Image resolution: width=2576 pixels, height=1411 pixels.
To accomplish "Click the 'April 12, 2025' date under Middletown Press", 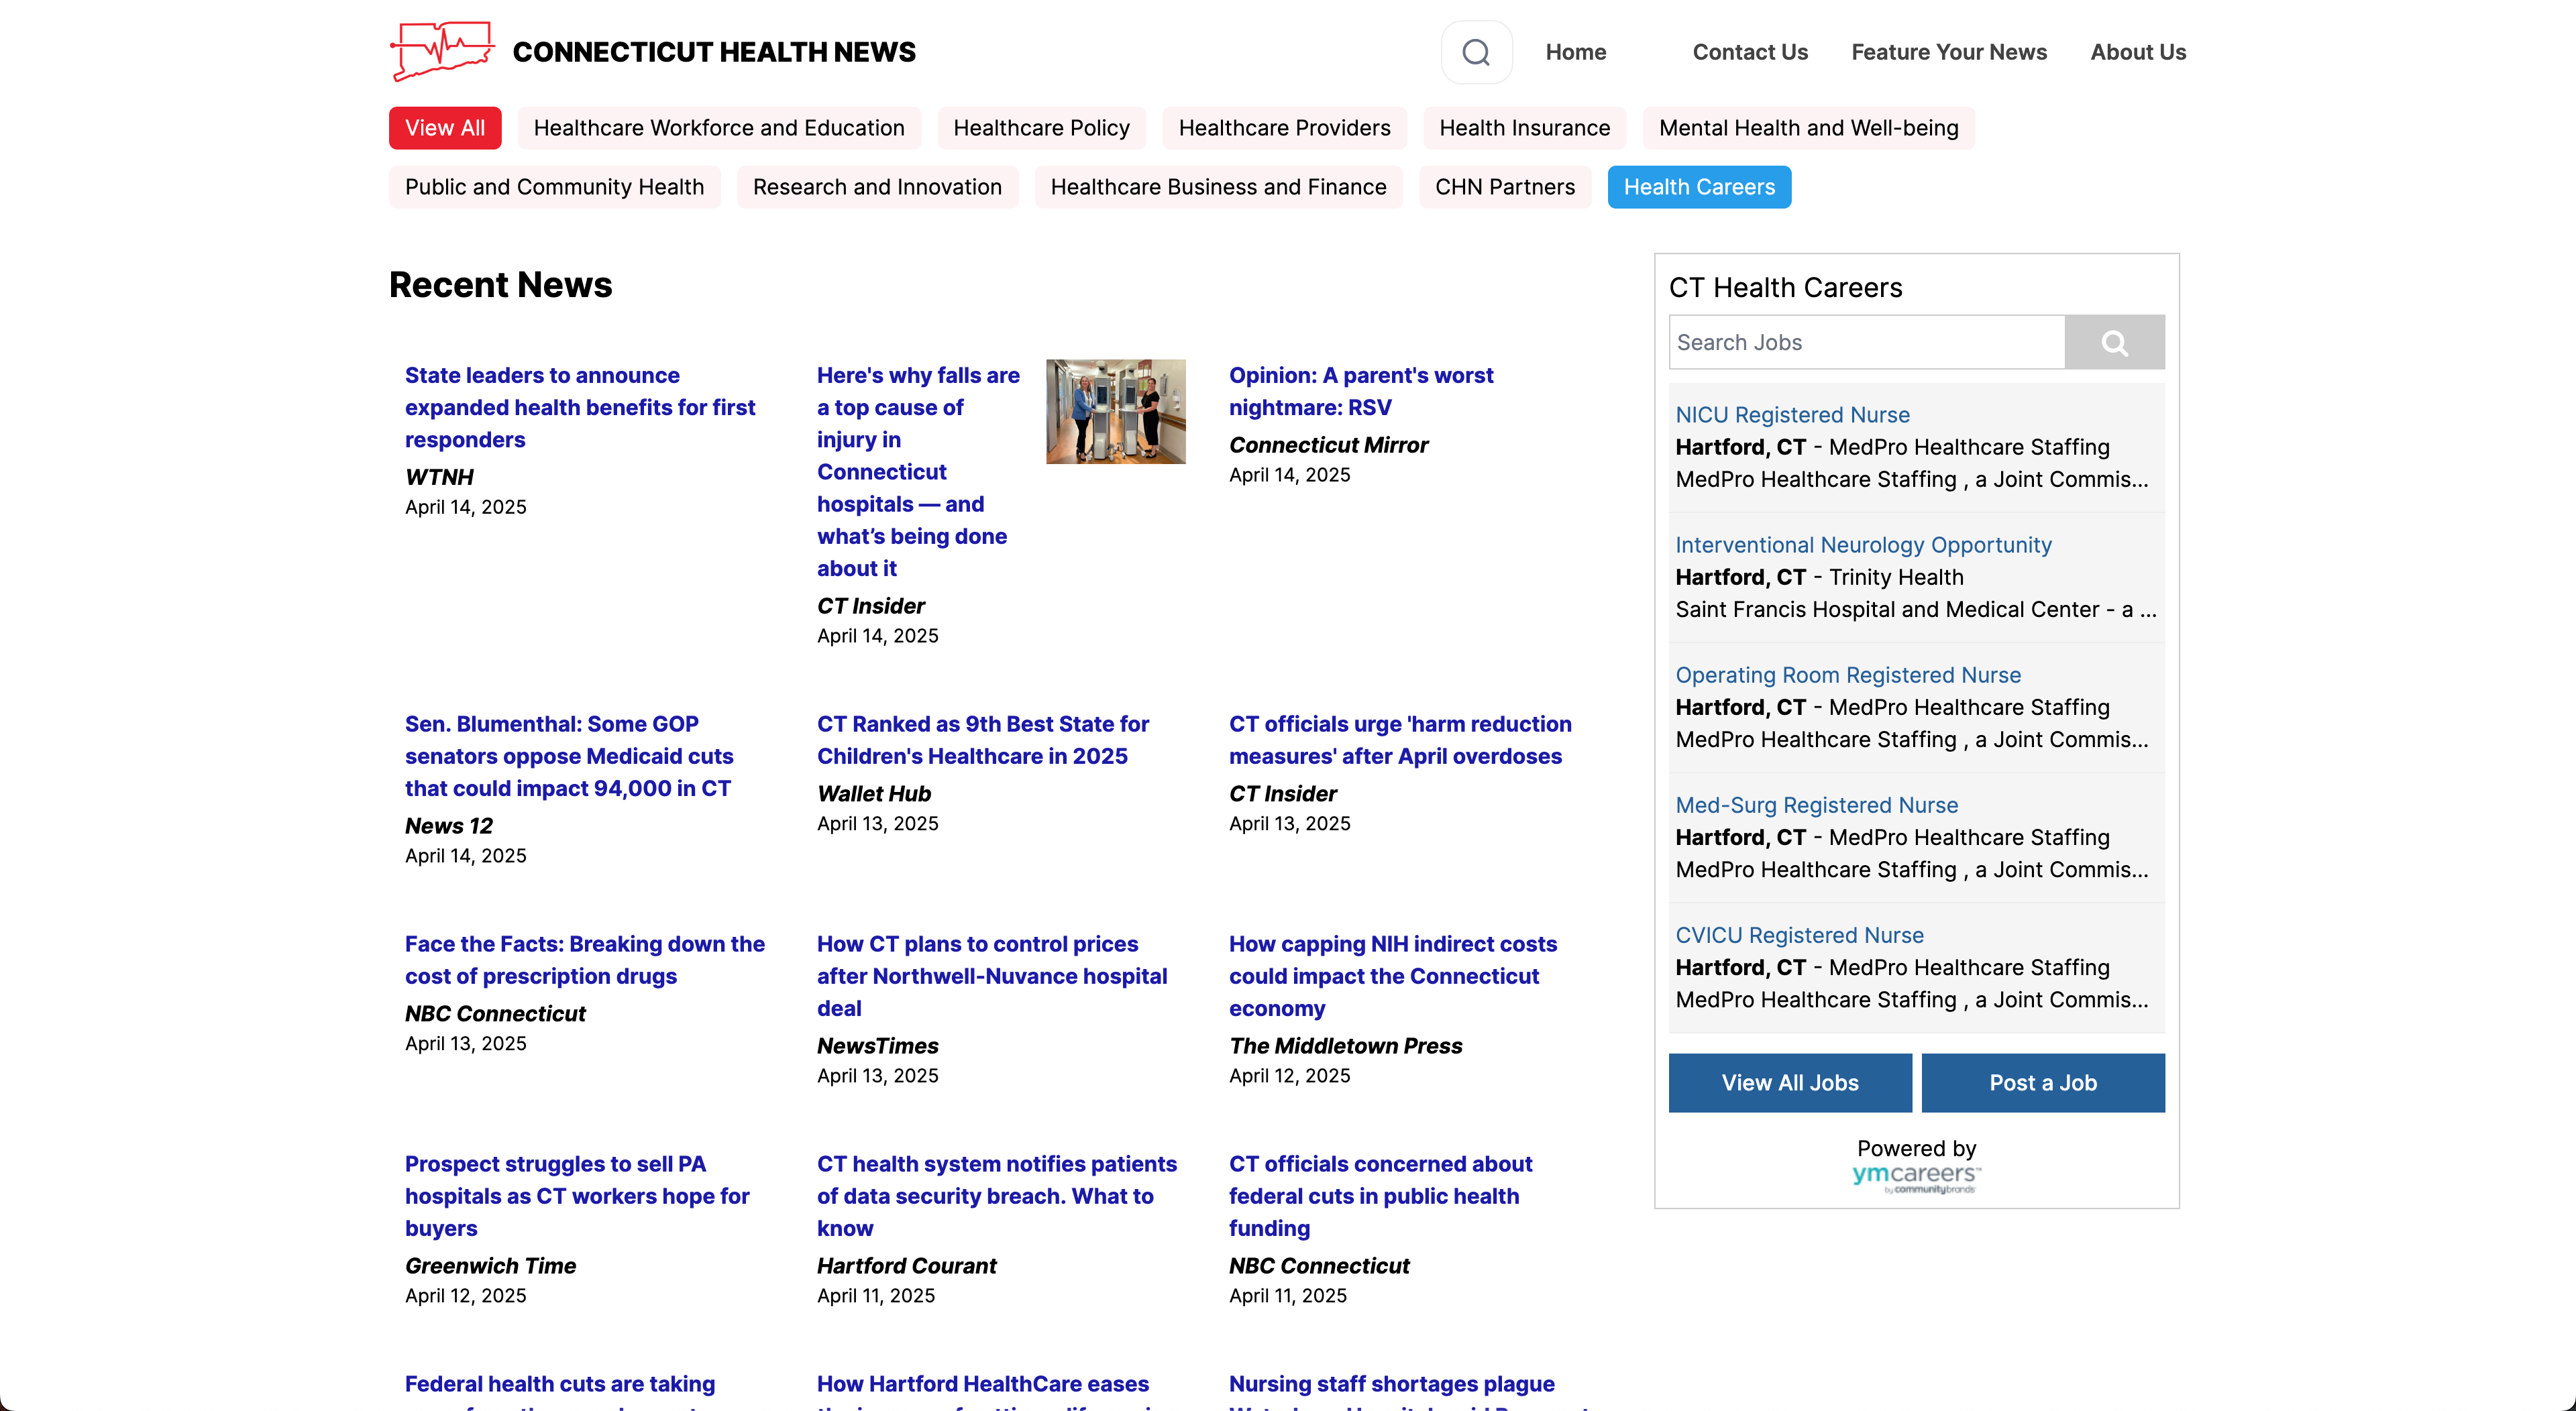I will point(1289,1076).
